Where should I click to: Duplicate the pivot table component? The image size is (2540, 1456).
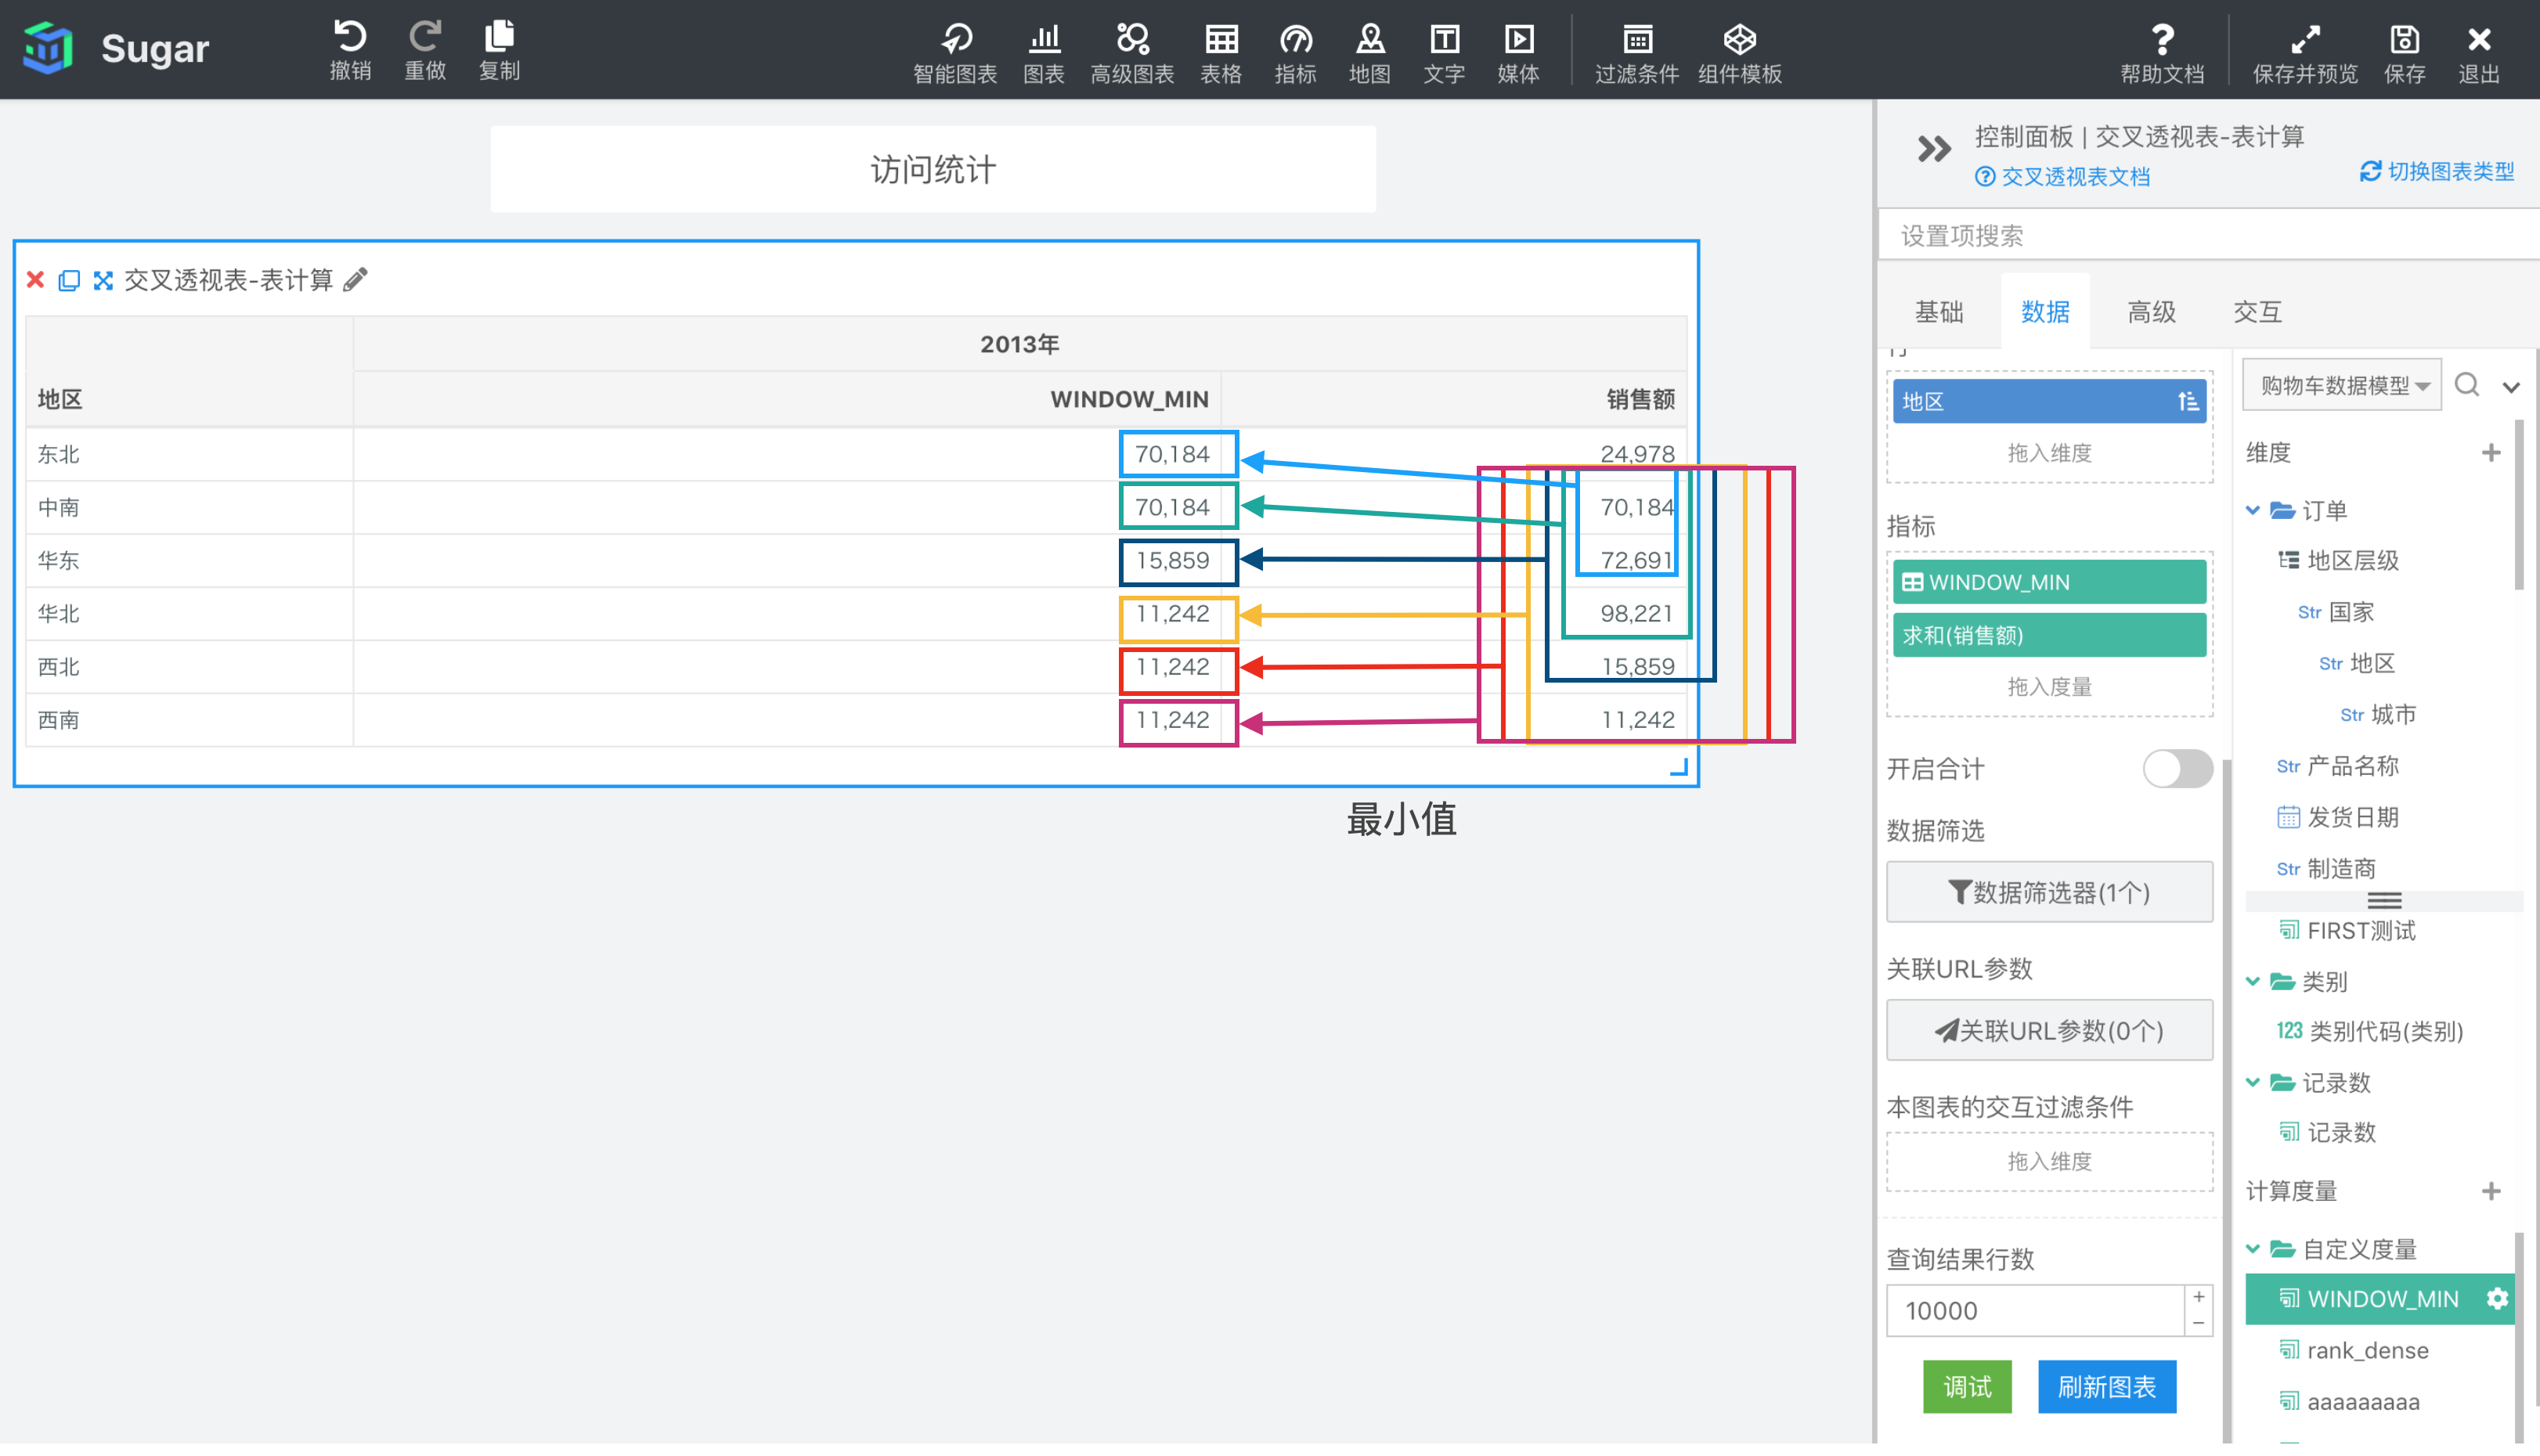(69, 280)
